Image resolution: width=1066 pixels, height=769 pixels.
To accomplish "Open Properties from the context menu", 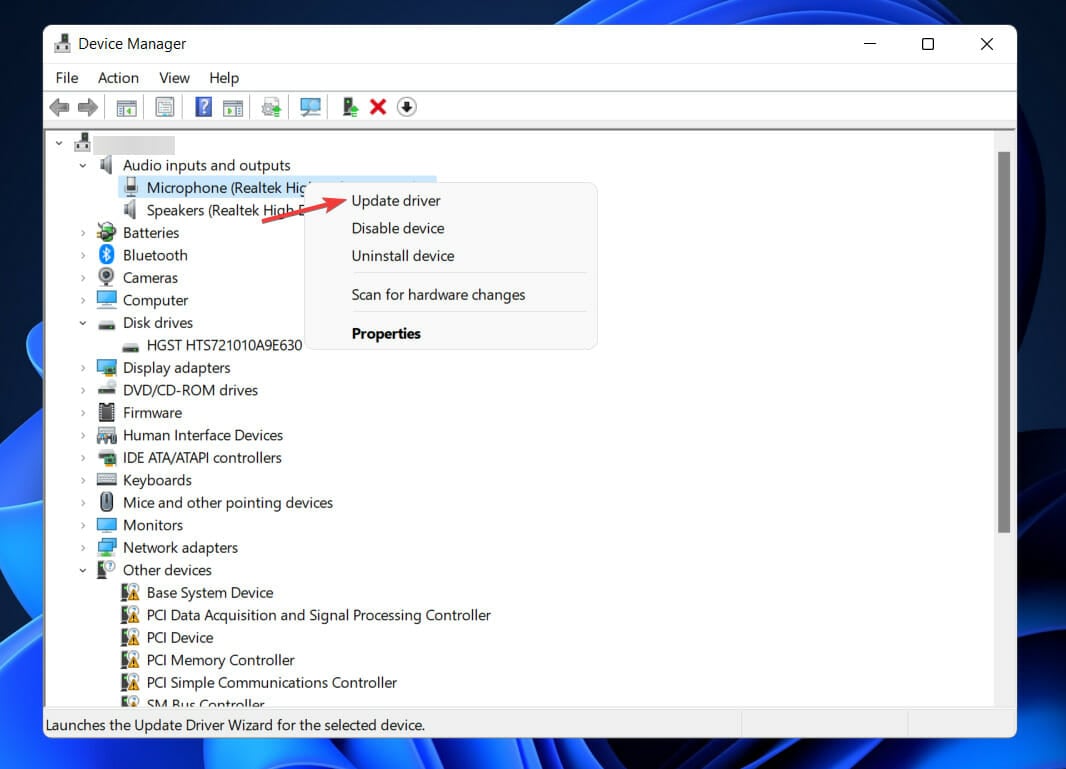I will tap(385, 334).
